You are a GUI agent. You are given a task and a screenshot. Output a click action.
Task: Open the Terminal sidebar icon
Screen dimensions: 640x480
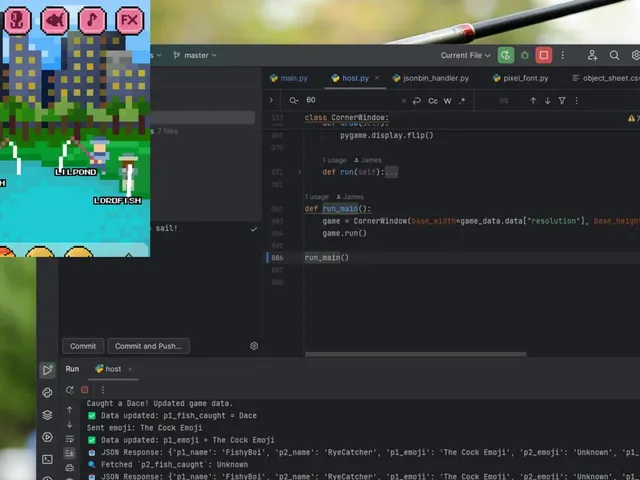[x=47, y=460]
